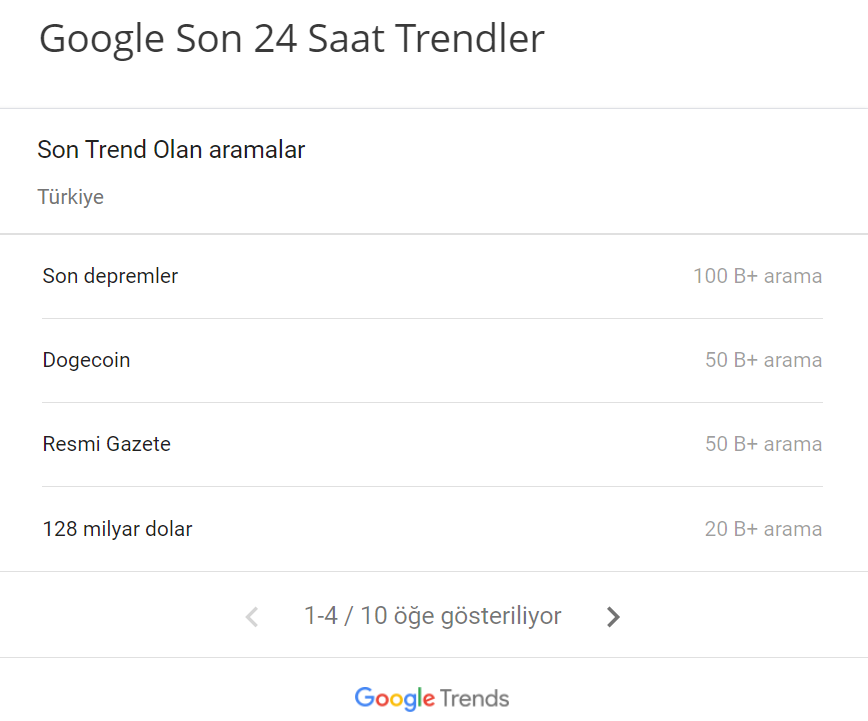The width and height of the screenshot is (868, 721).
Task: Click Dogecoin's 50 B+ arama count
Action: coord(763,360)
